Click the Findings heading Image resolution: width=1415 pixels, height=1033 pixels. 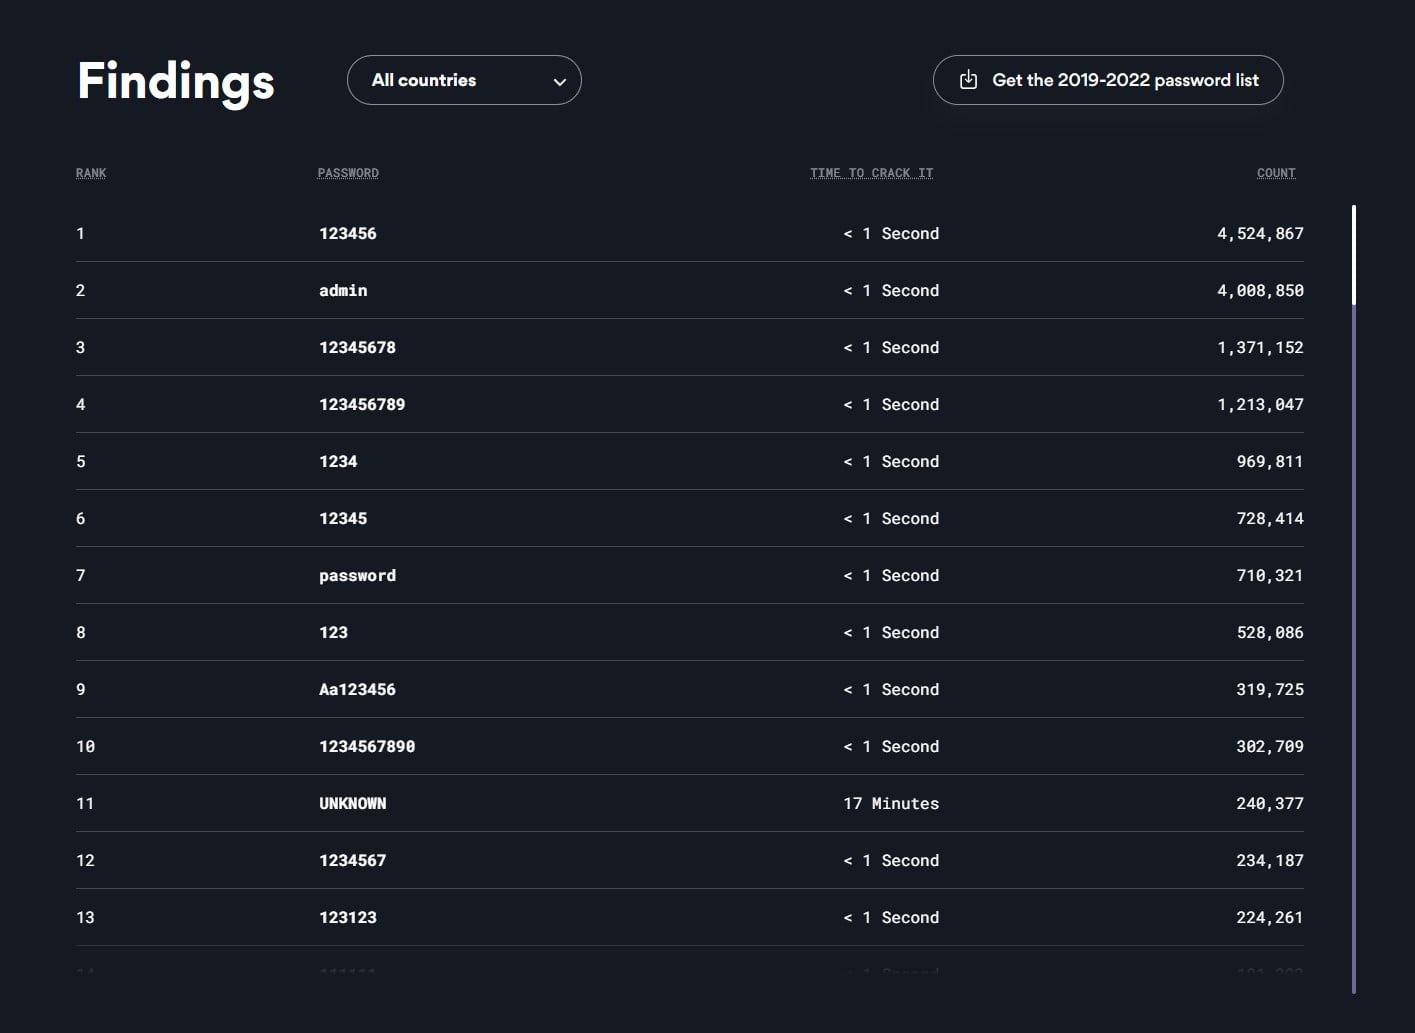(x=176, y=82)
